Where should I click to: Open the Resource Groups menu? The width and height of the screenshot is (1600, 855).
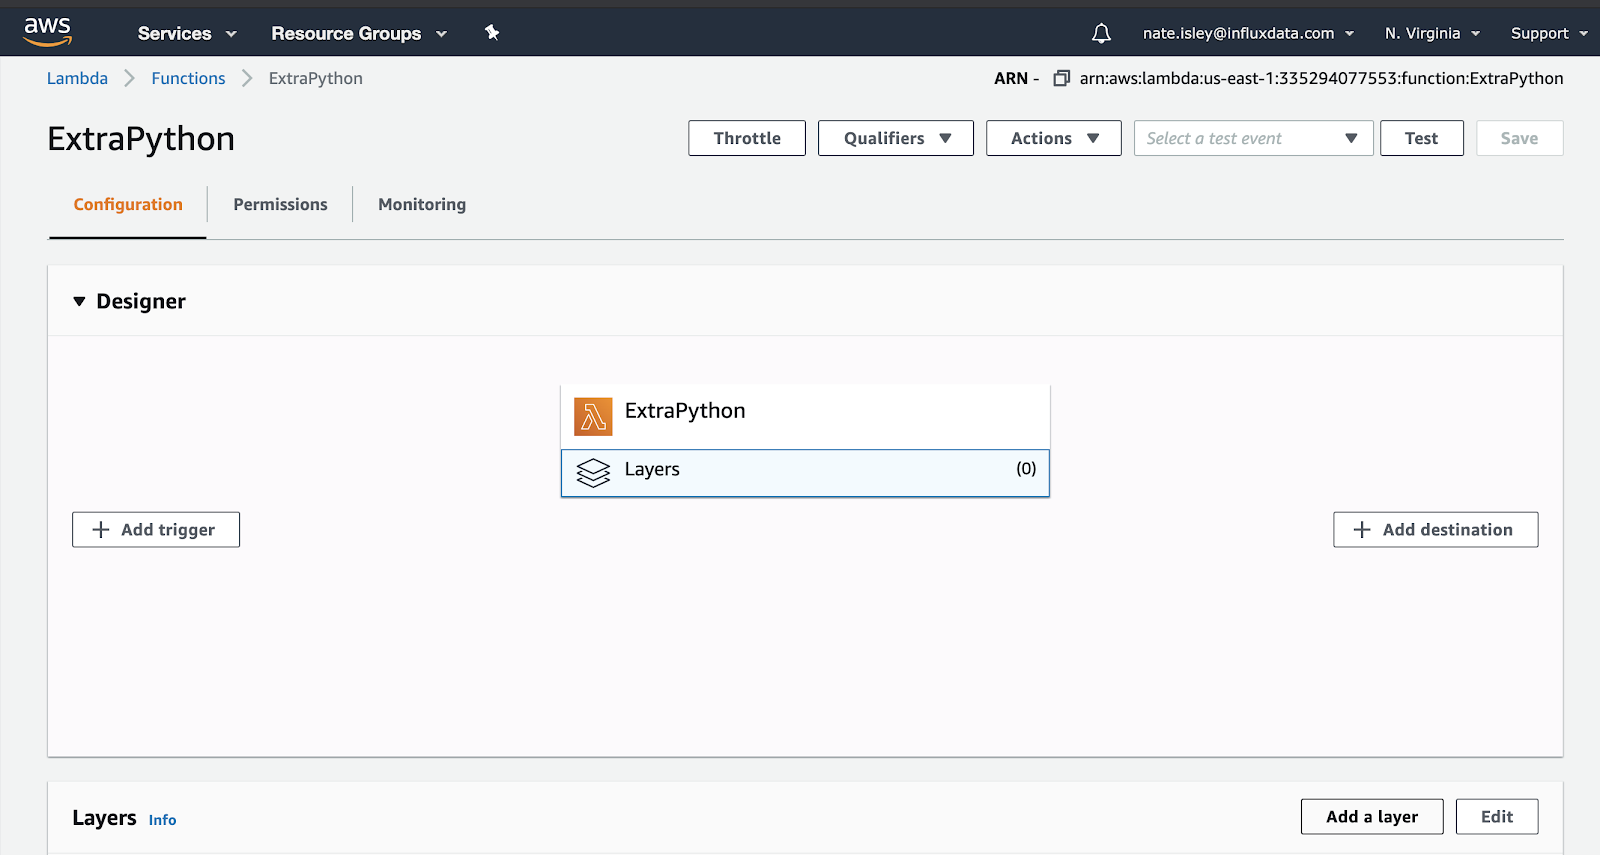coord(359,33)
